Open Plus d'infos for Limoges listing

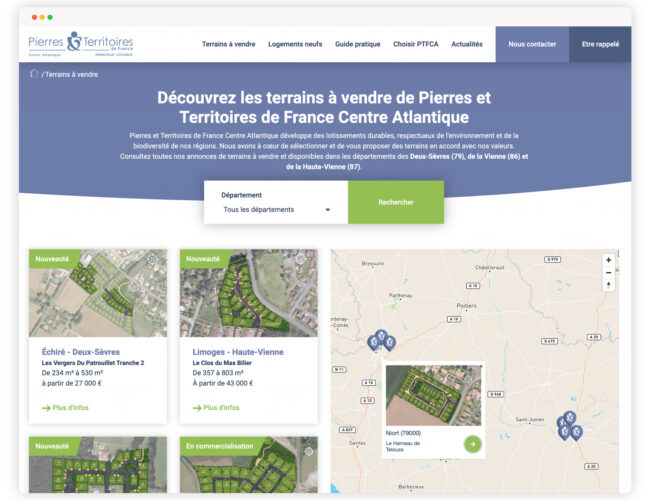[216, 408]
